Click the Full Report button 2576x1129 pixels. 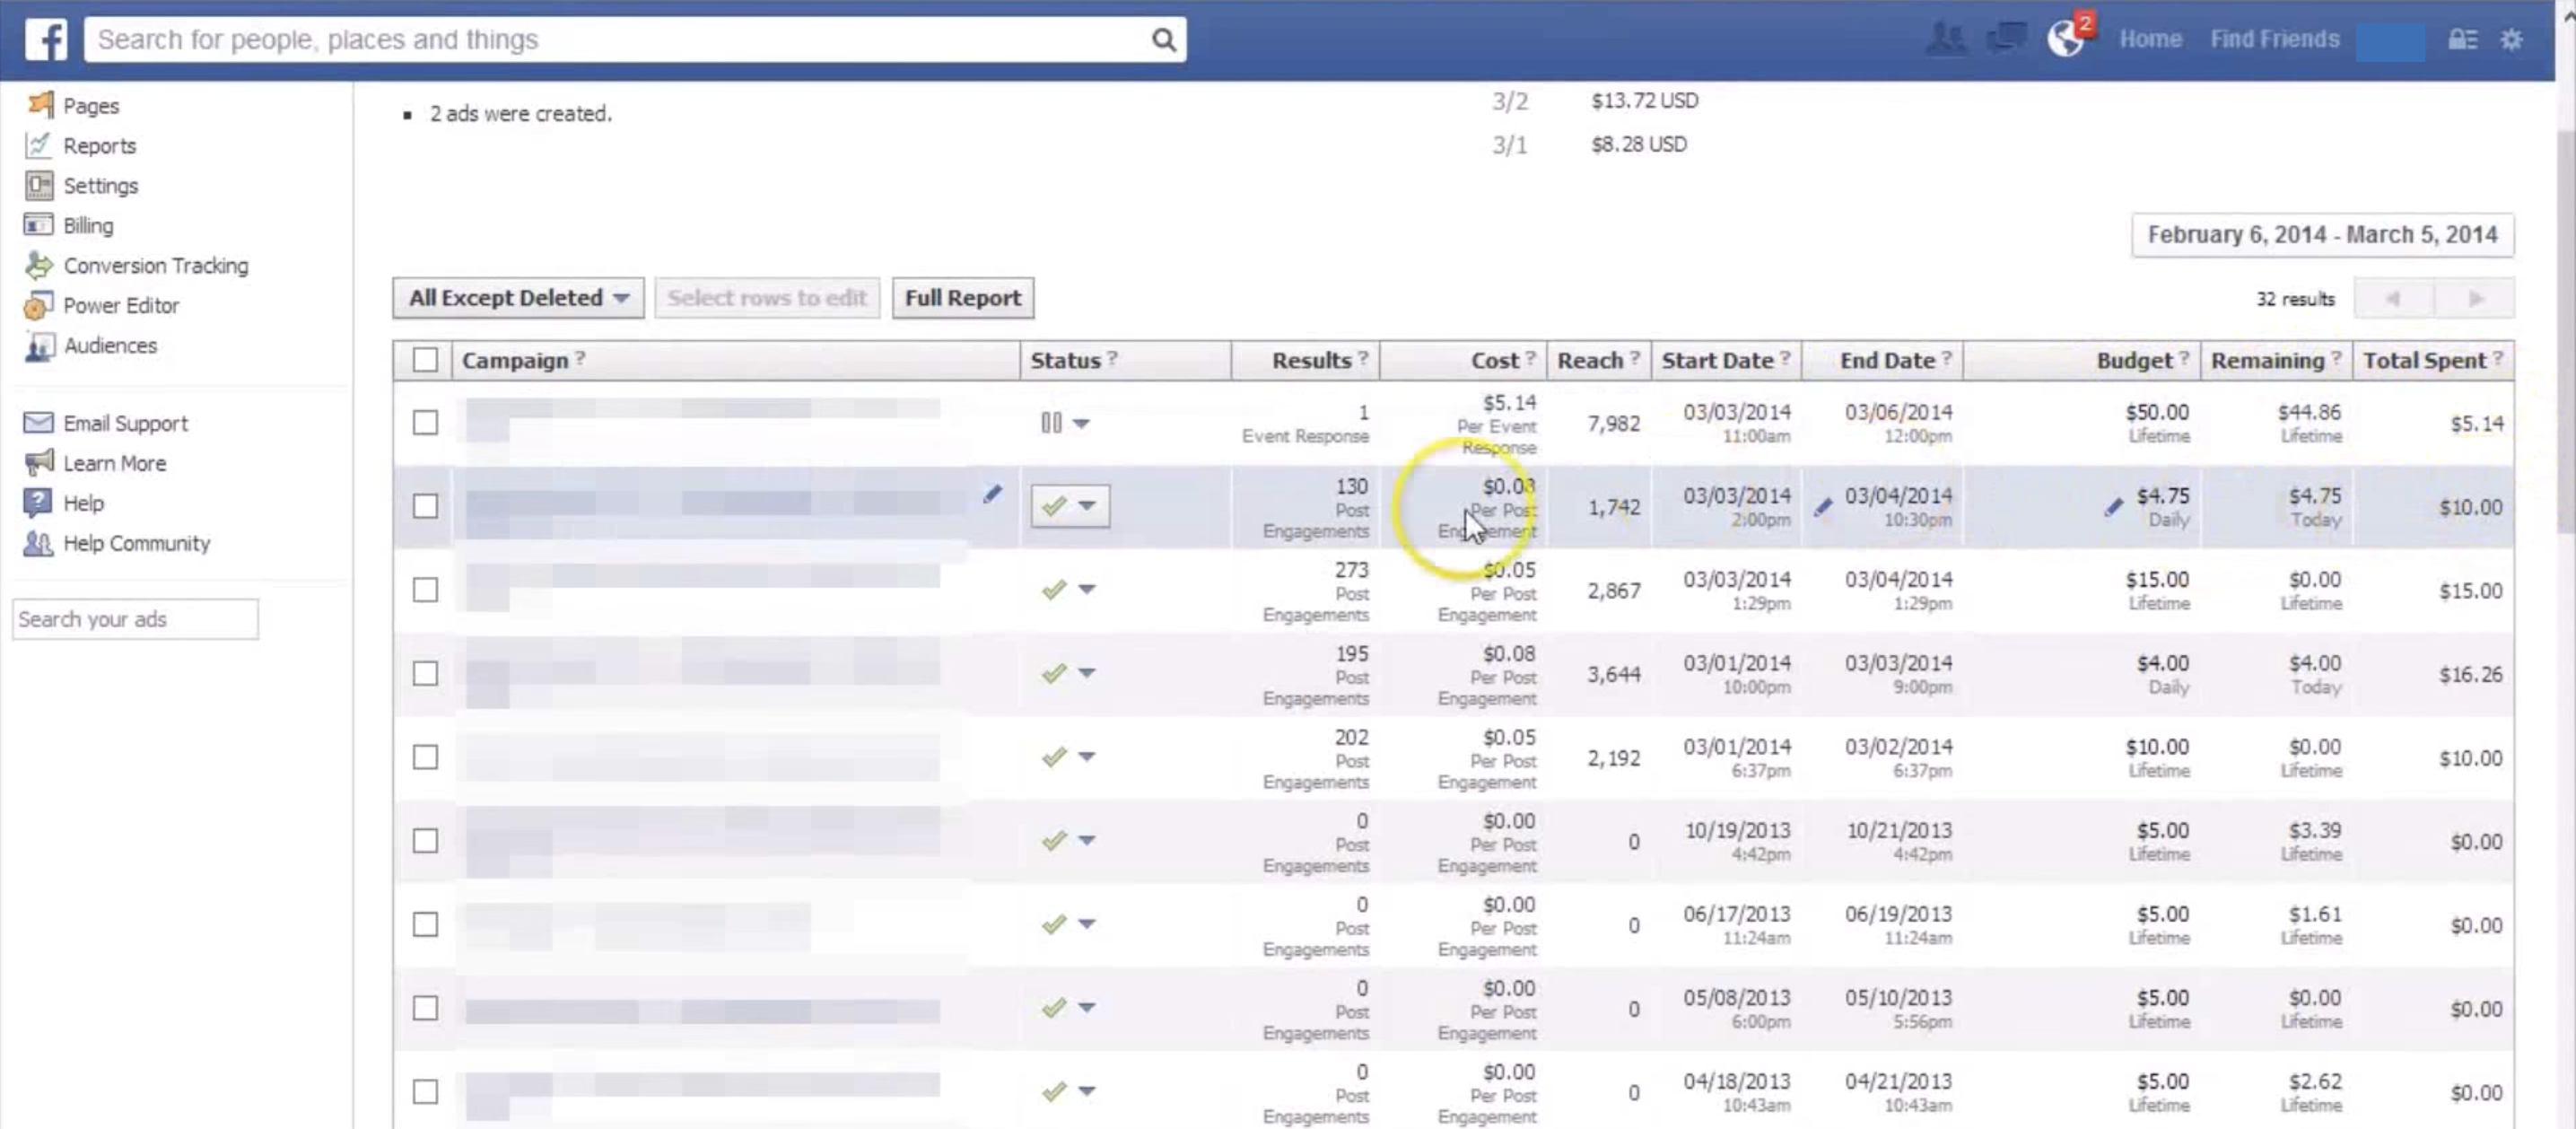coord(962,298)
